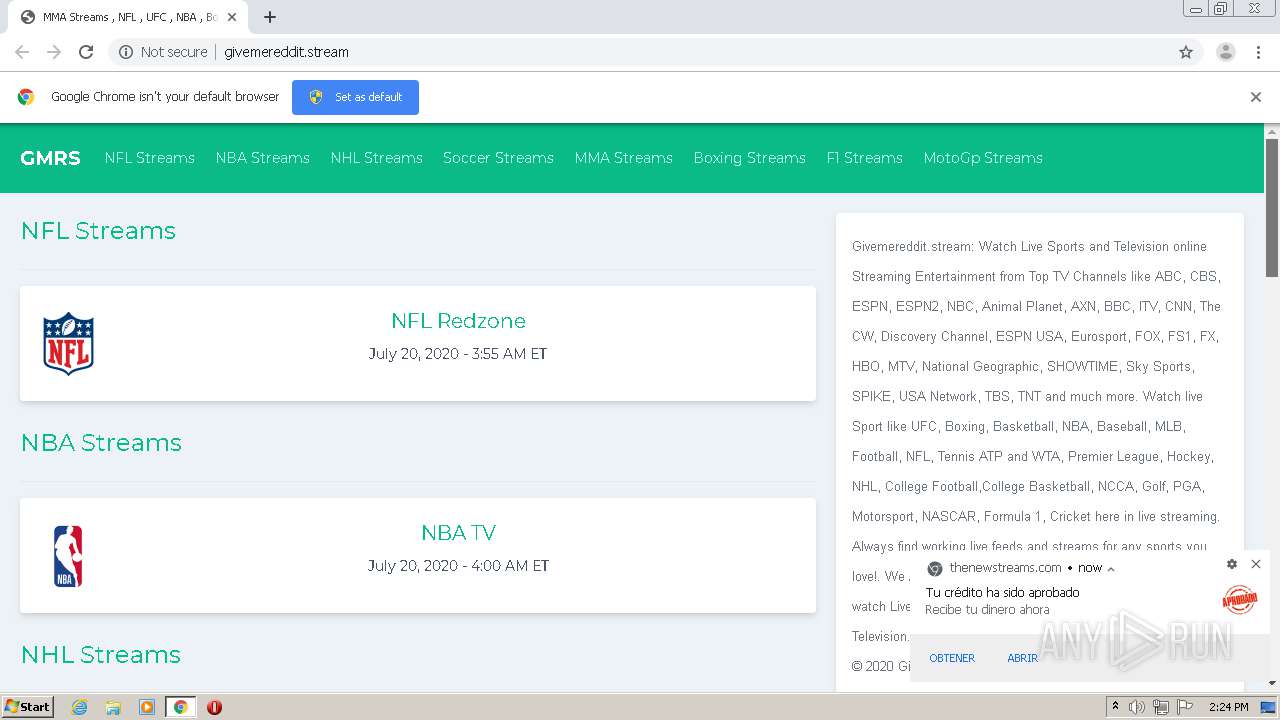Close the MMA Streams browser tab
Viewport: 1280px width, 720px height.
[232, 17]
